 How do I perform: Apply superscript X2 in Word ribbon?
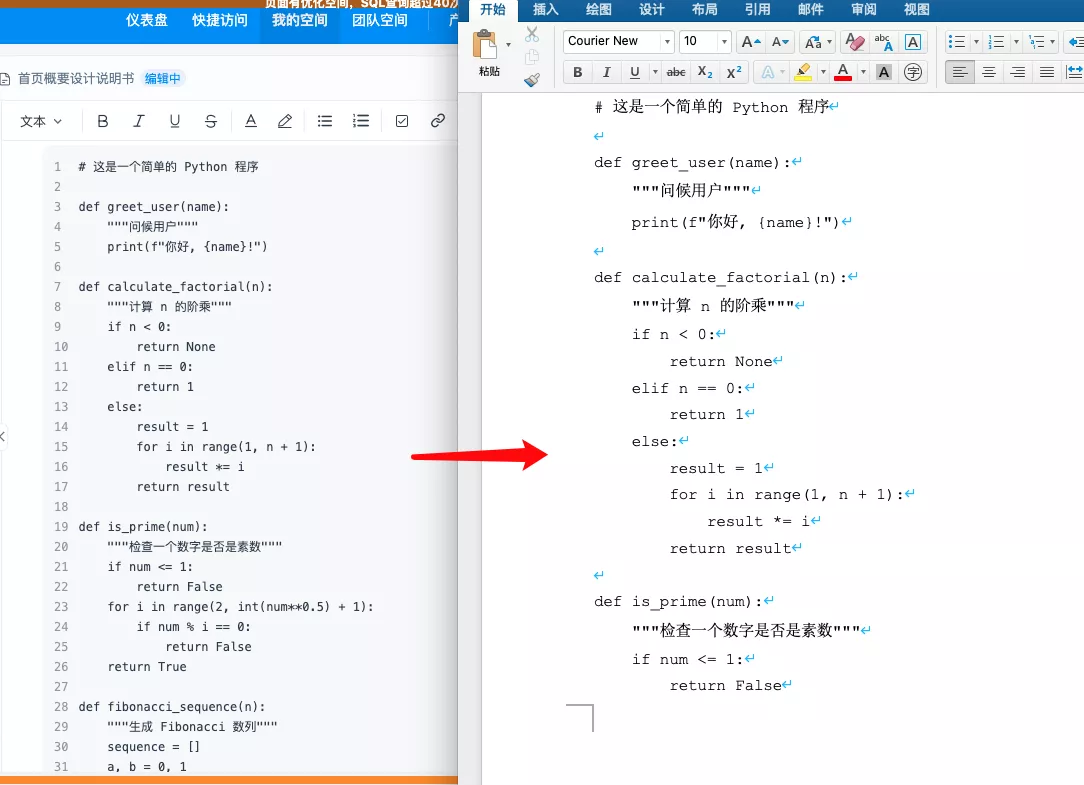(x=733, y=72)
